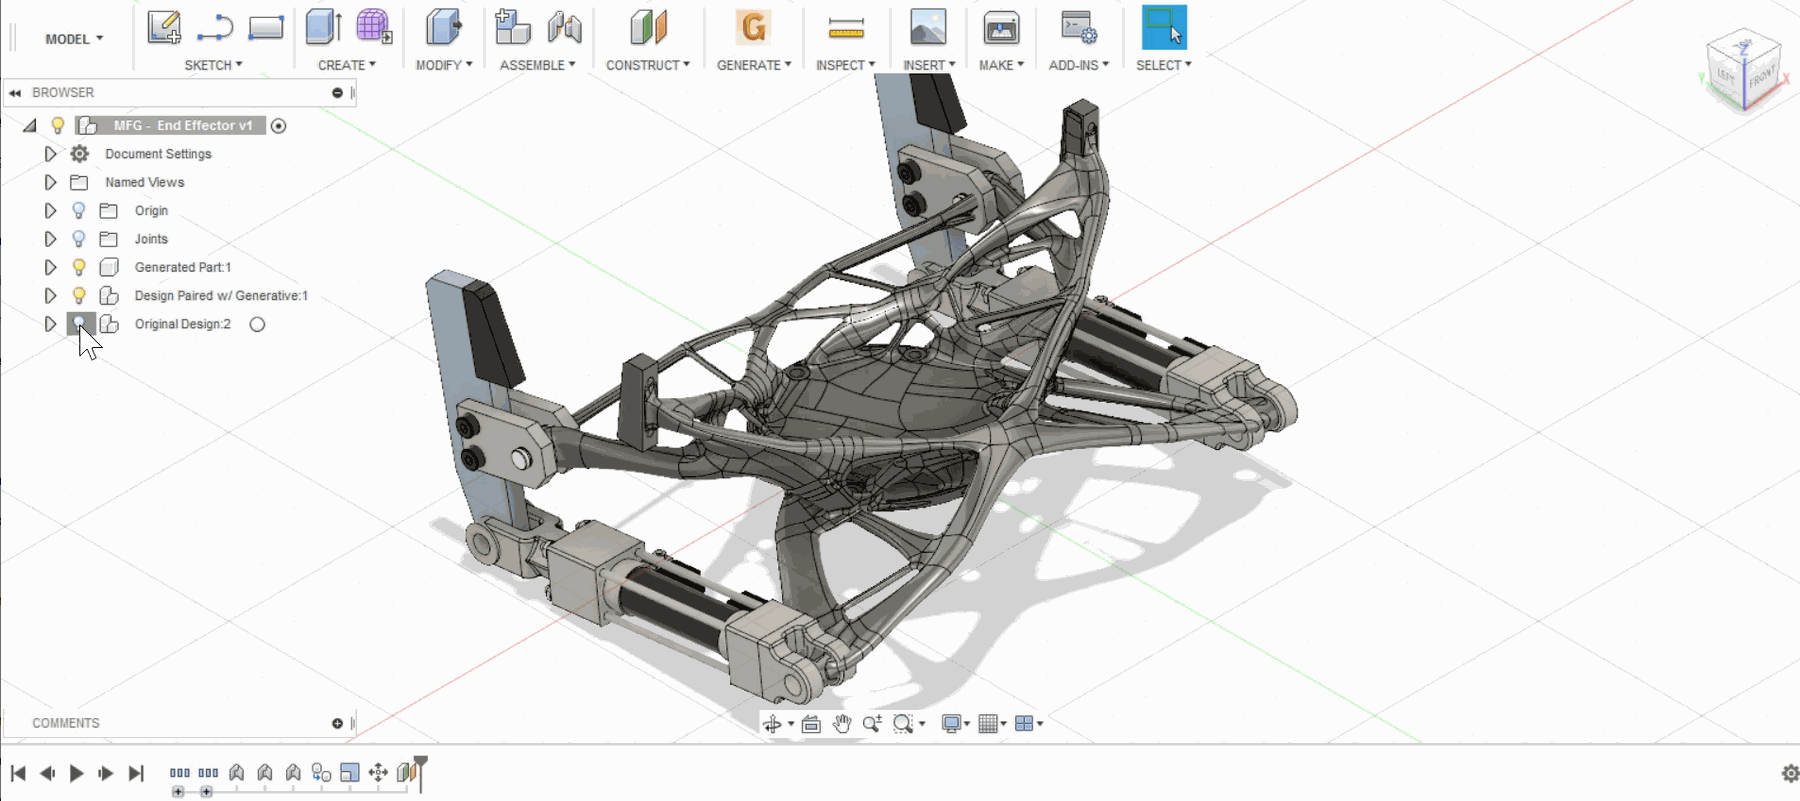Jump to the timeline beginning
Screen dimensions: 1800x801
pos(18,773)
